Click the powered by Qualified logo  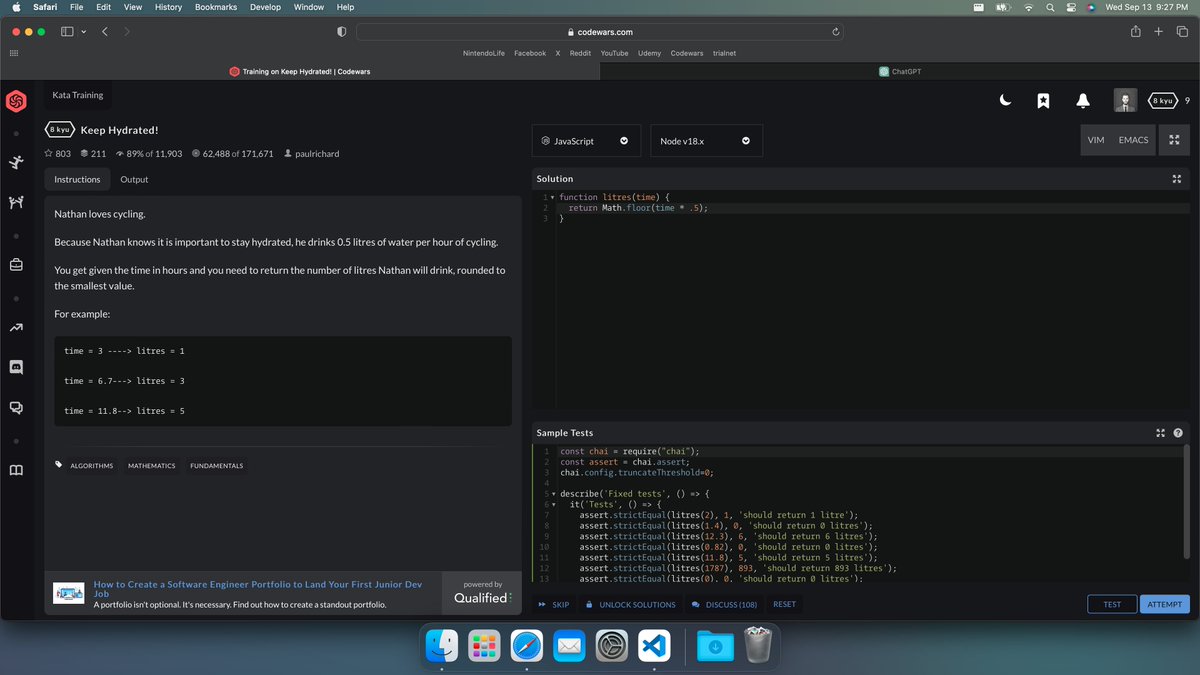(483, 592)
